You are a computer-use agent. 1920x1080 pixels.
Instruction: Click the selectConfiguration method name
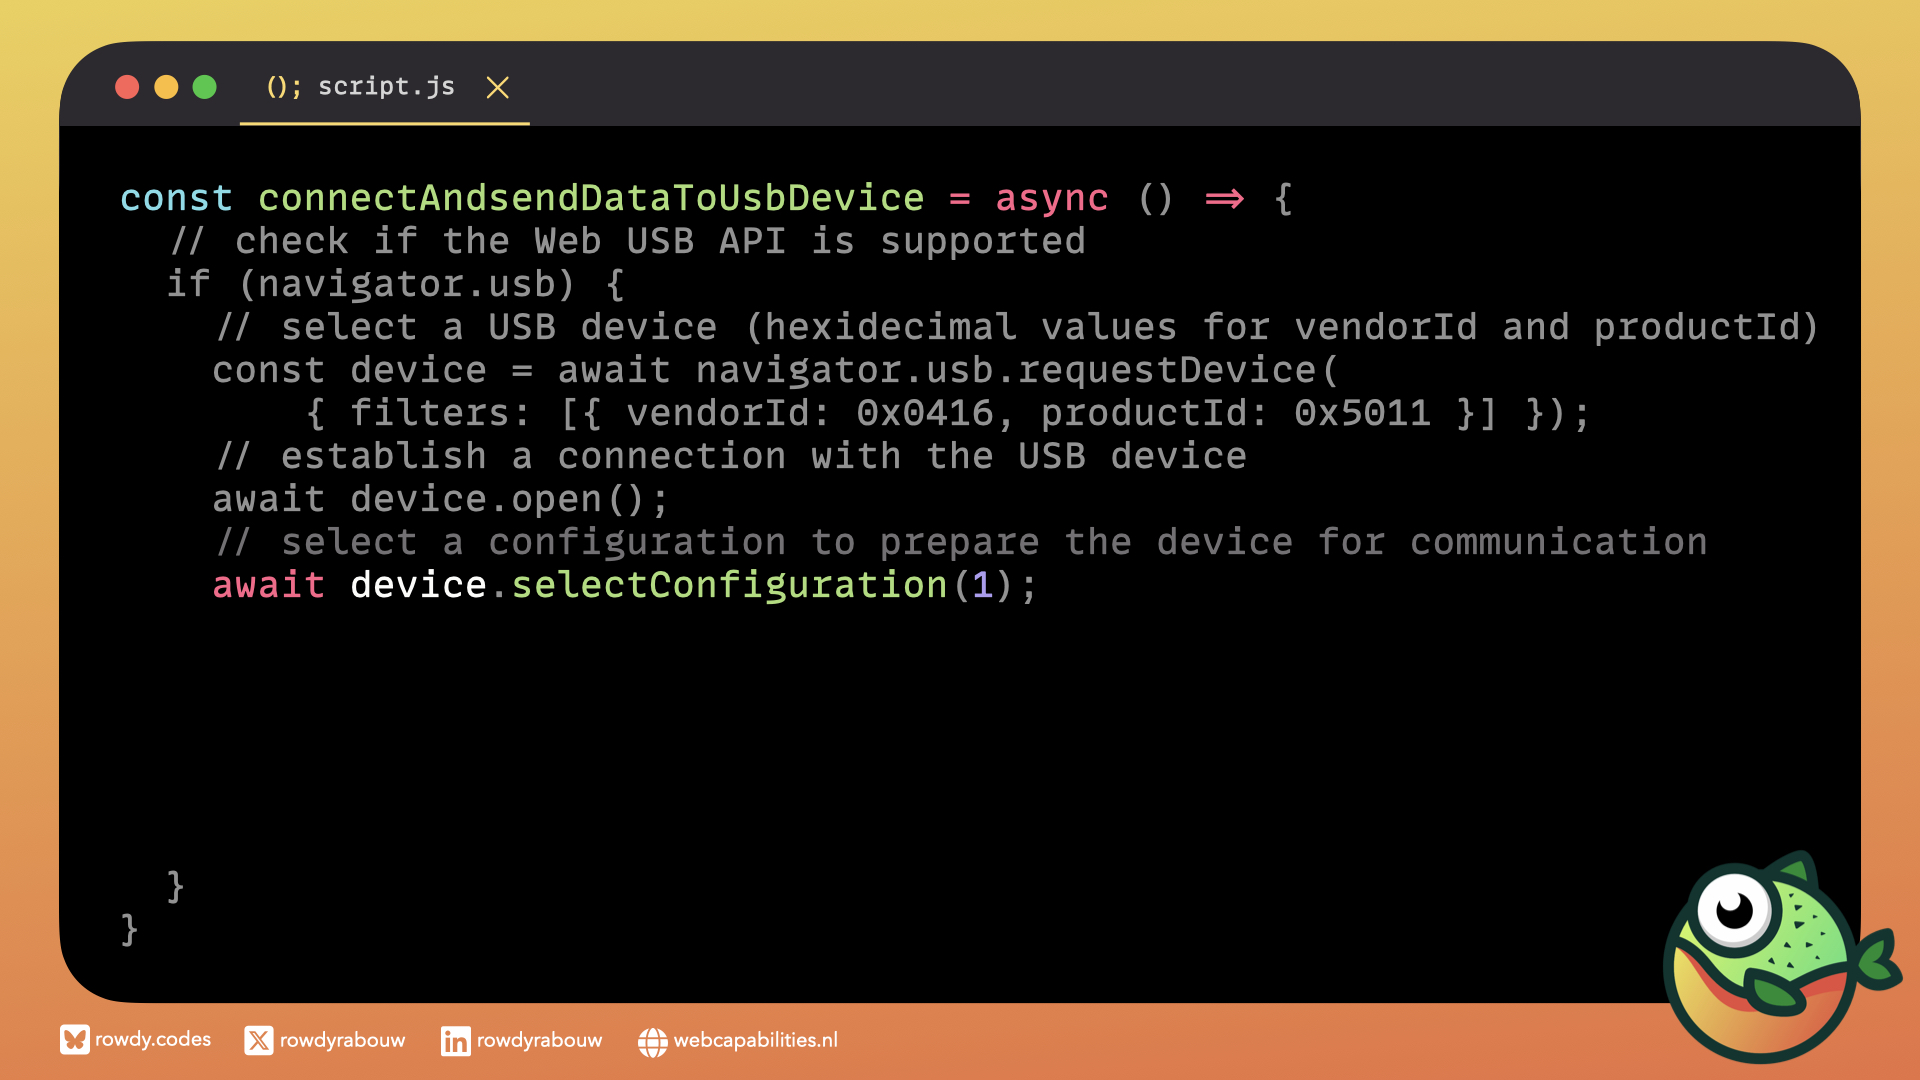click(729, 585)
